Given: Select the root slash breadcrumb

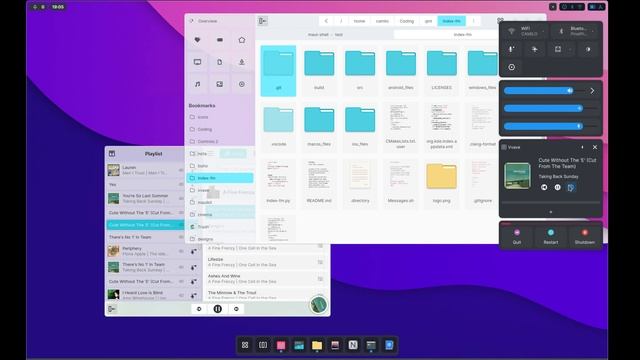Looking at the screenshot, I should [x=341, y=21].
